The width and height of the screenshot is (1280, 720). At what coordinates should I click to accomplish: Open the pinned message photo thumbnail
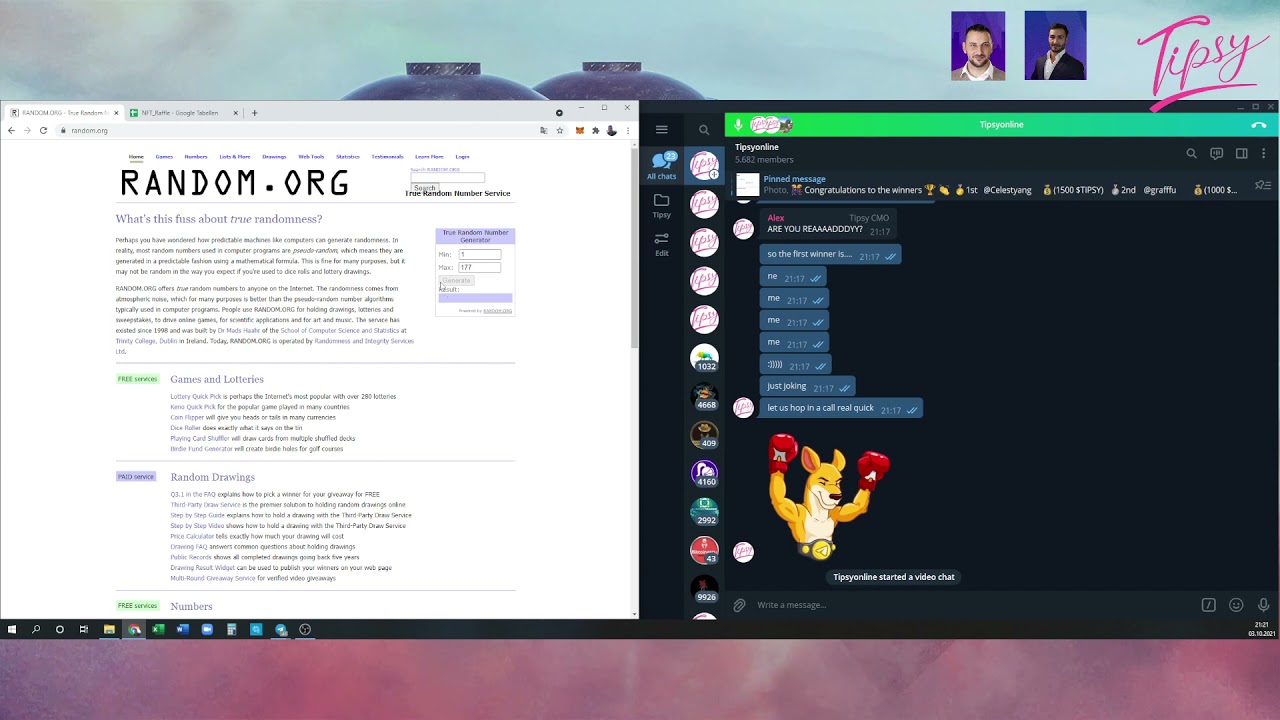pos(747,184)
